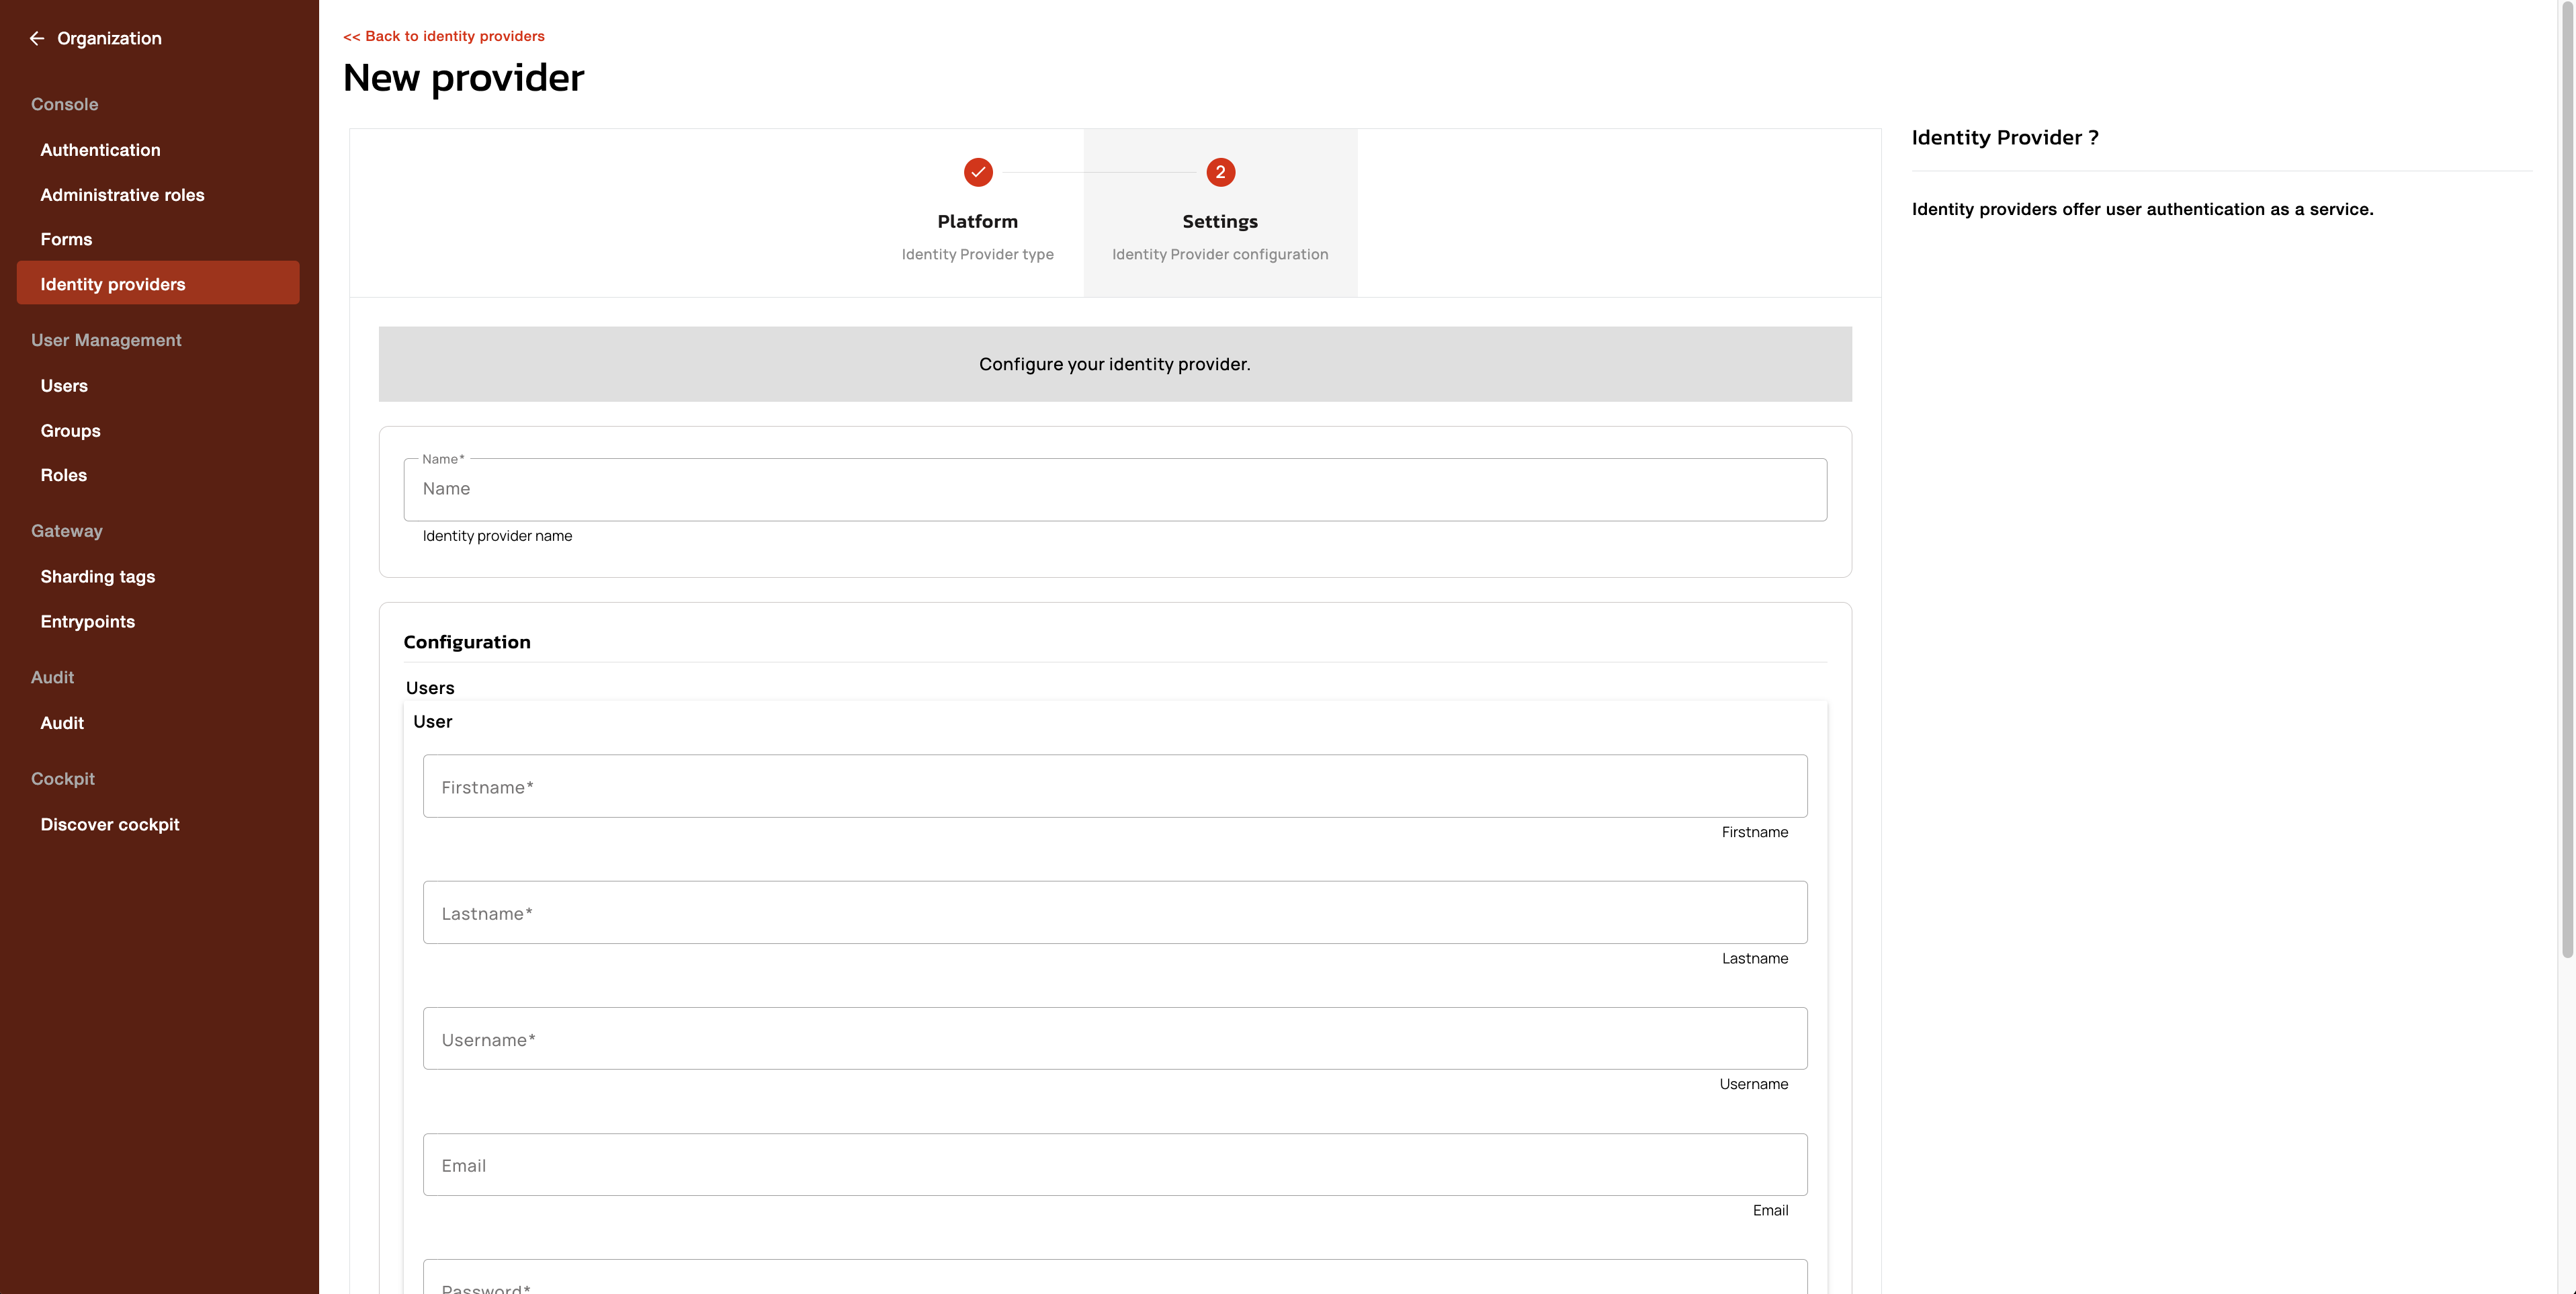The width and height of the screenshot is (2576, 1294).
Task: Open Sharding tags under Gateway
Action: pos(97,577)
